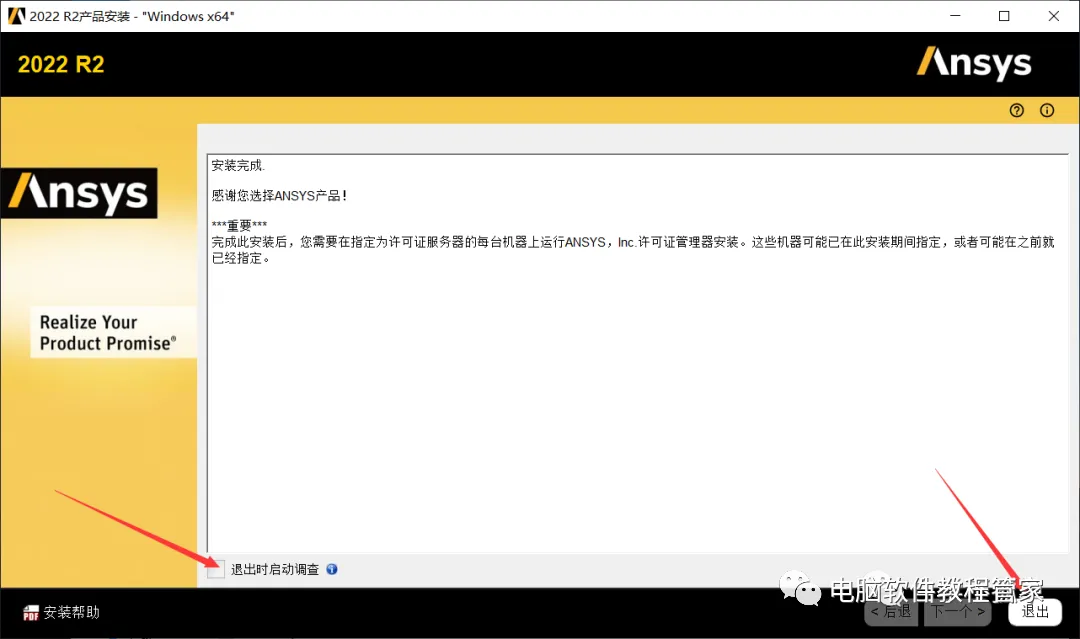Open the help question mark icon
This screenshot has width=1080, height=639.
point(1017,110)
